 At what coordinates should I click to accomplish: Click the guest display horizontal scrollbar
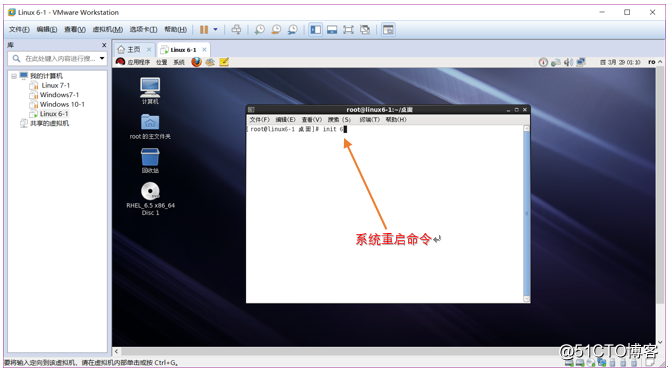click(383, 351)
